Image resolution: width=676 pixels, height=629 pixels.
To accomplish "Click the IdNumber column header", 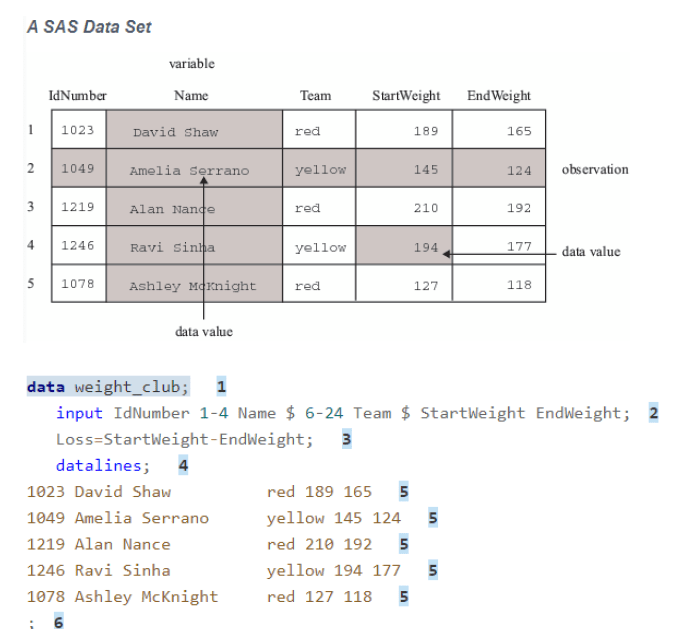I will 78,96.
